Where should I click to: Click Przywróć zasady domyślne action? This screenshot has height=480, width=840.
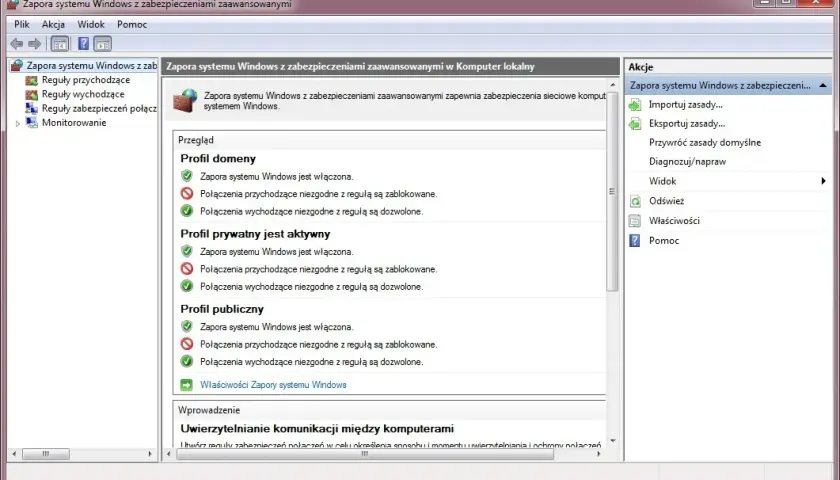[705, 142]
